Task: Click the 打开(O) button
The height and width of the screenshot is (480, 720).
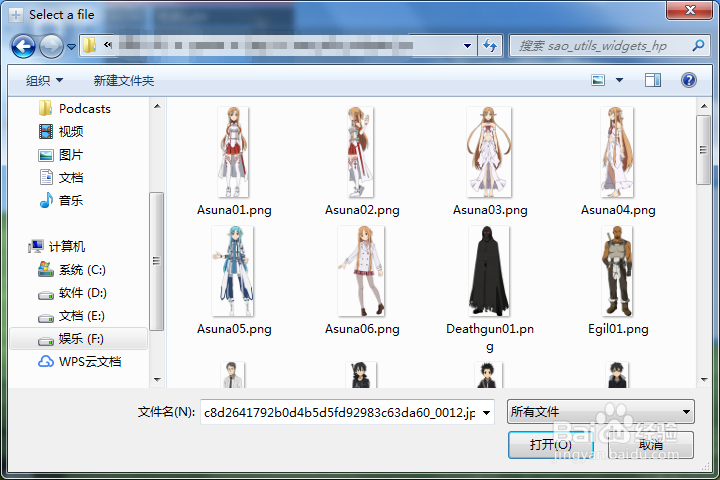Action: [551, 444]
